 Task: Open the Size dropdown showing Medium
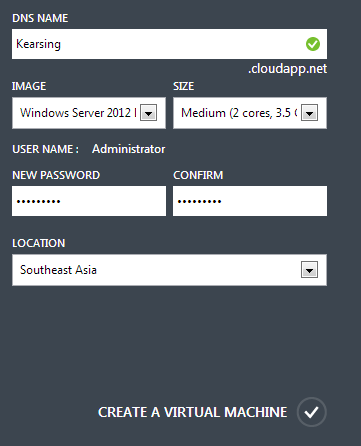[x=250, y=113]
